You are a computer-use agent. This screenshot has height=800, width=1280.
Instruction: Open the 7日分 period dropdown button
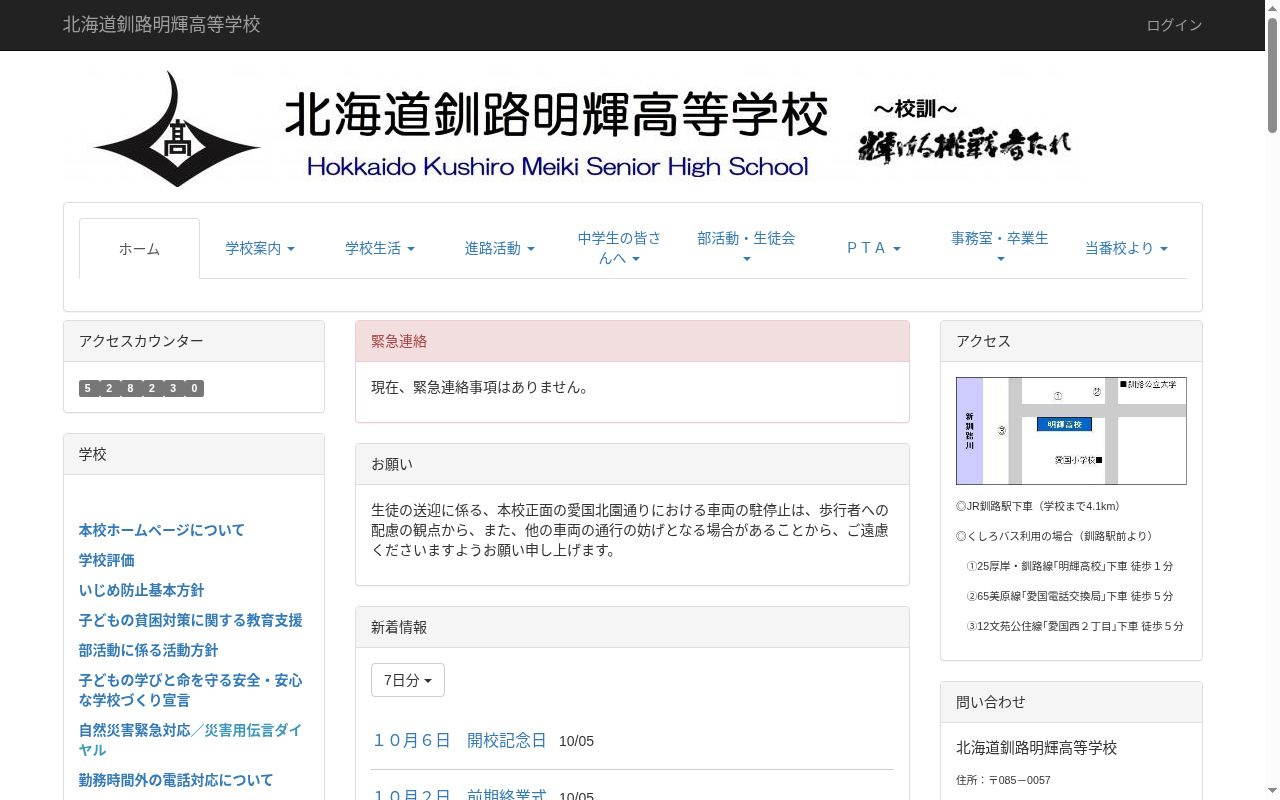pyautogui.click(x=408, y=680)
